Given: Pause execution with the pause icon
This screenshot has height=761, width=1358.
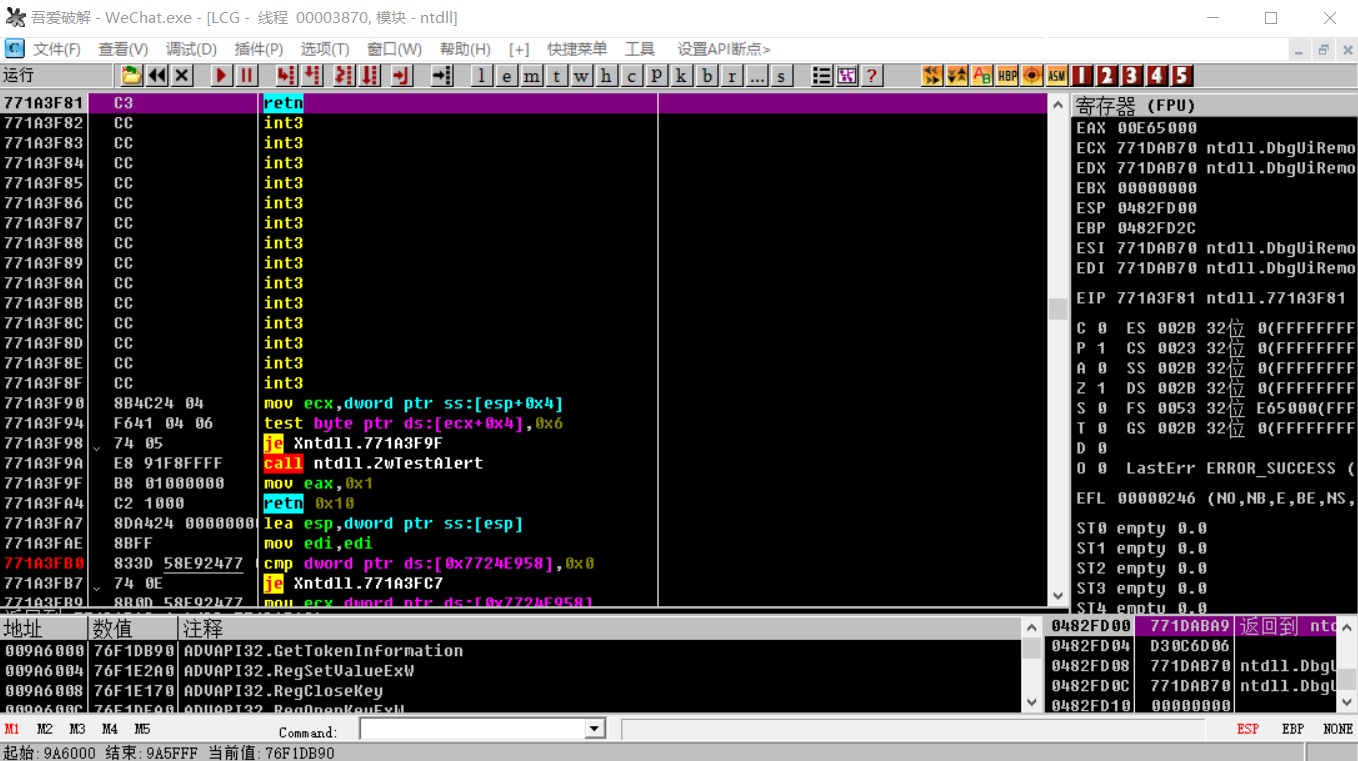Looking at the screenshot, I should 246,76.
